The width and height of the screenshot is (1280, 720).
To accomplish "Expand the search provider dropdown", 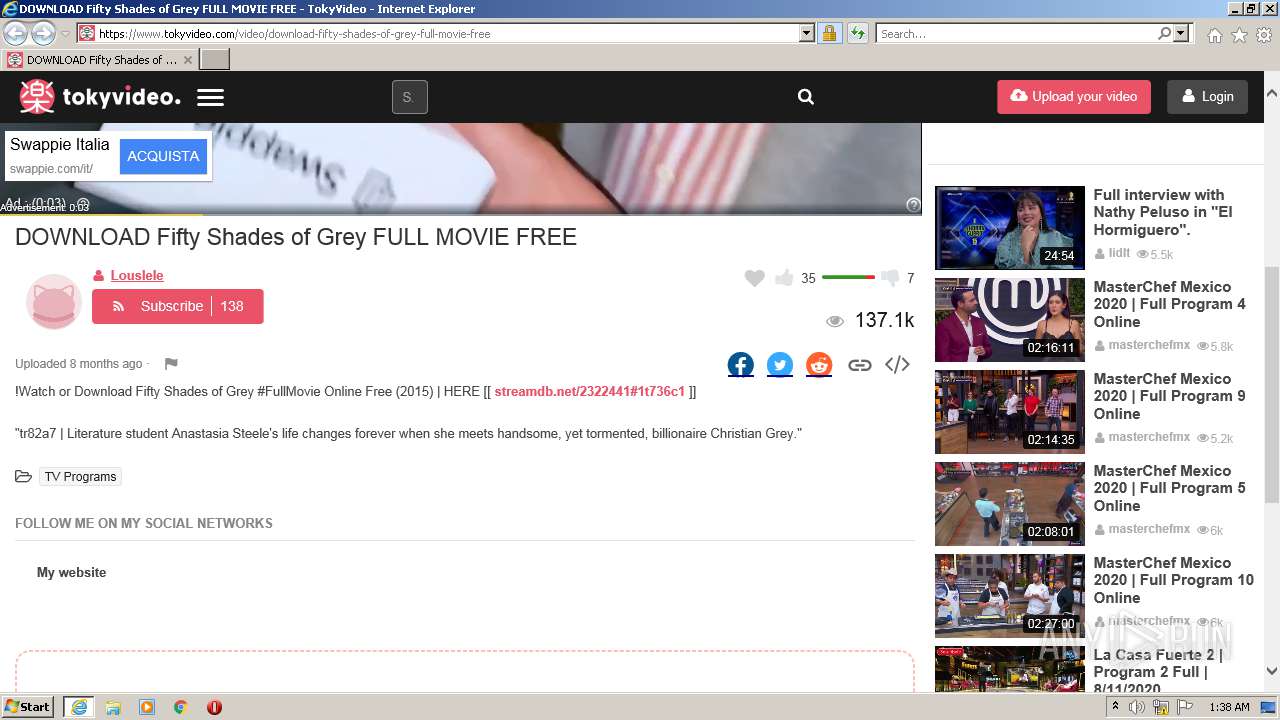I will tap(1181, 33).
